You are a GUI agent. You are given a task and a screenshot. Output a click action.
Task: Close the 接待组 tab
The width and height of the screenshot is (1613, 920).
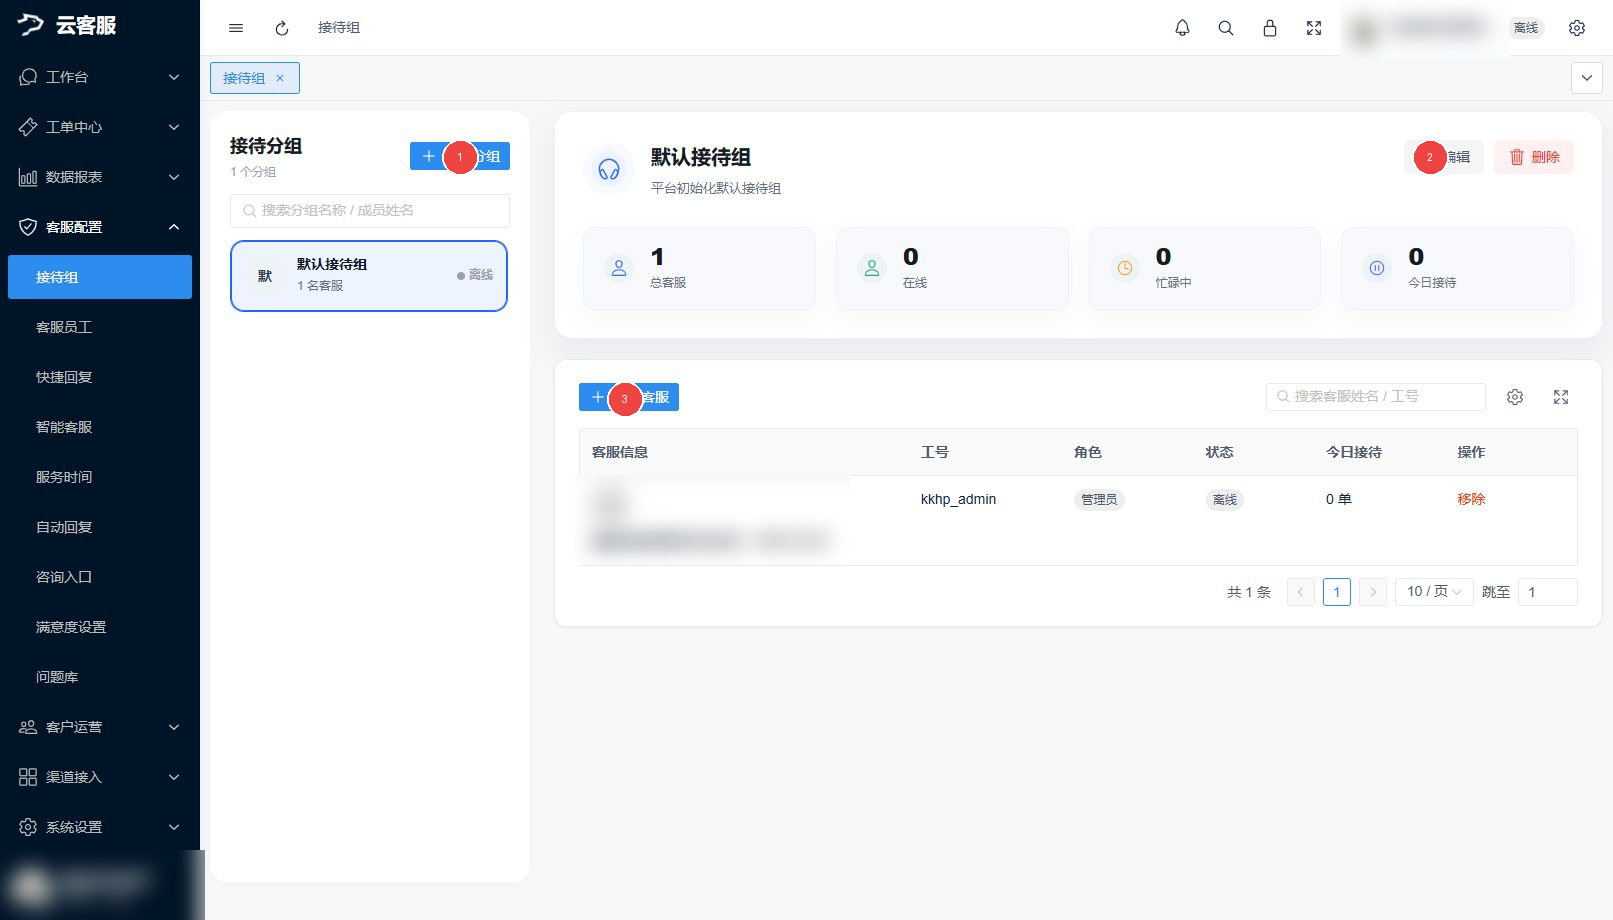click(x=280, y=78)
